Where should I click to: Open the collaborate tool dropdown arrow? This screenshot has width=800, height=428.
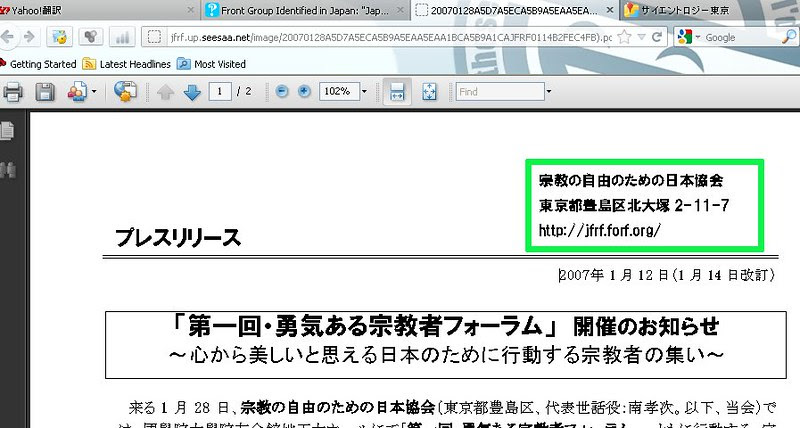click(94, 92)
